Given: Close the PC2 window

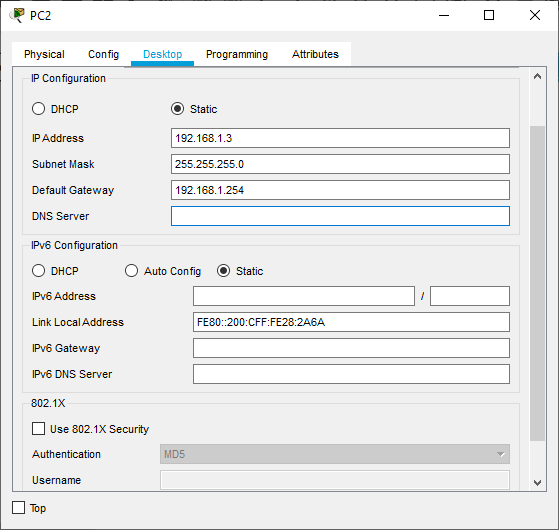Looking at the screenshot, I should click(535, 15).
